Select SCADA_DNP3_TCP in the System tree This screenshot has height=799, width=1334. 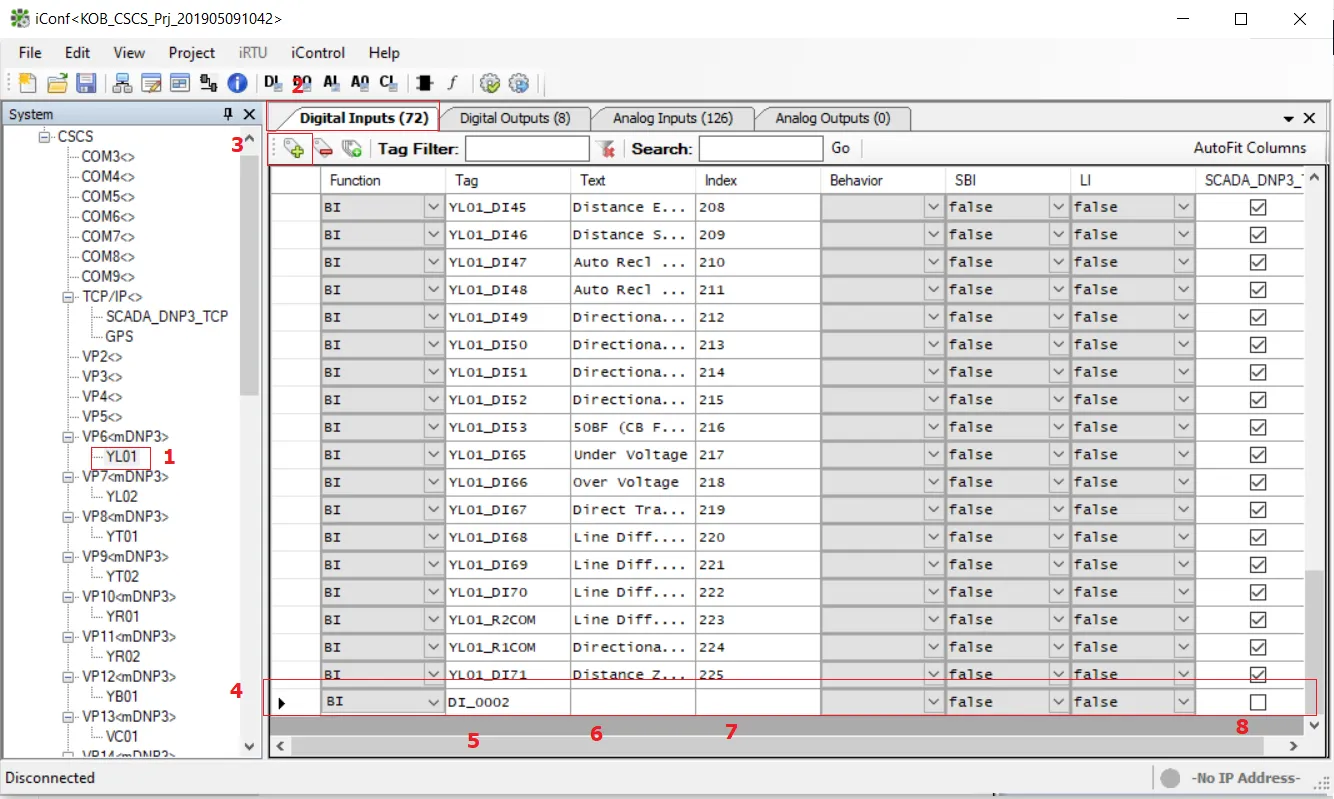coord(167,316)
